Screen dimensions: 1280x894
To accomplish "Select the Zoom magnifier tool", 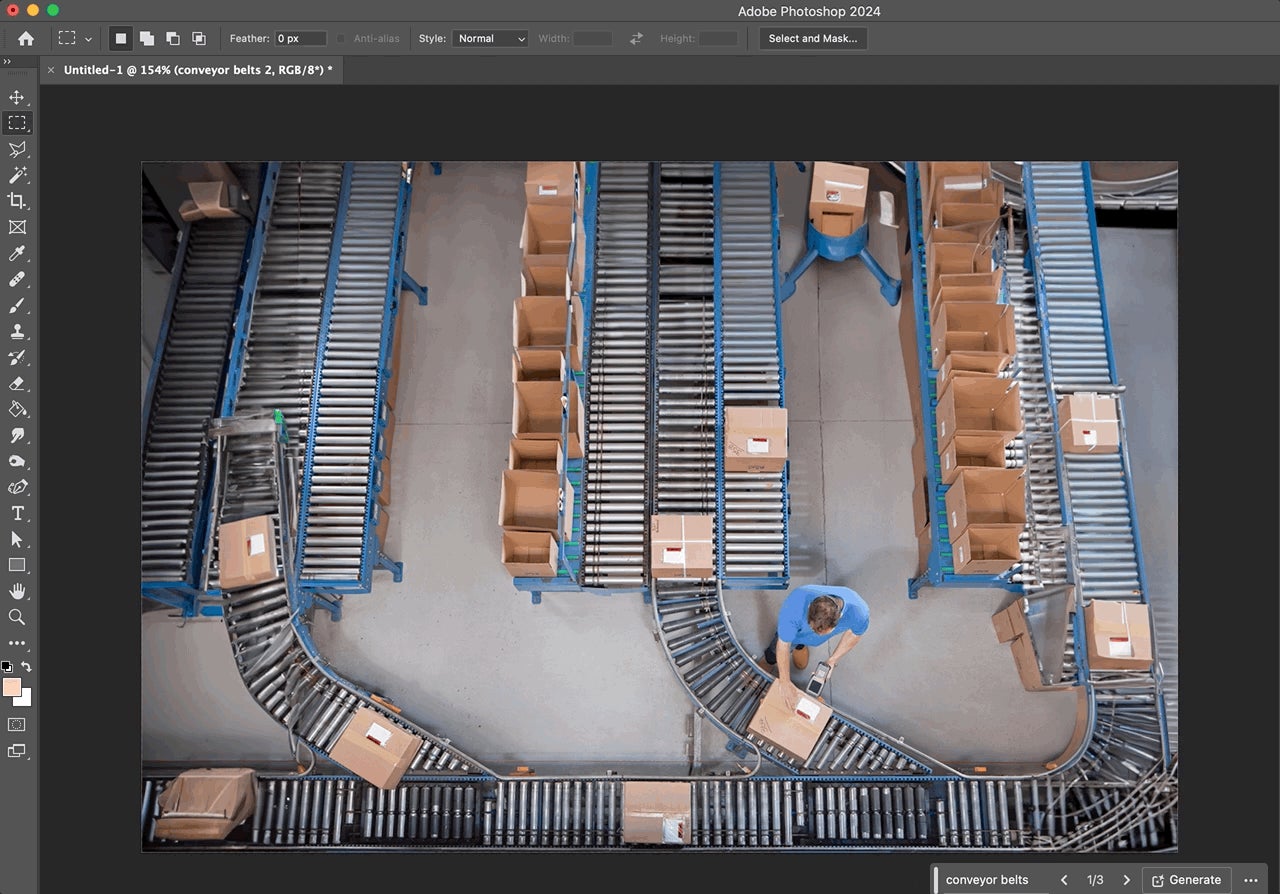I will [17, 617].
